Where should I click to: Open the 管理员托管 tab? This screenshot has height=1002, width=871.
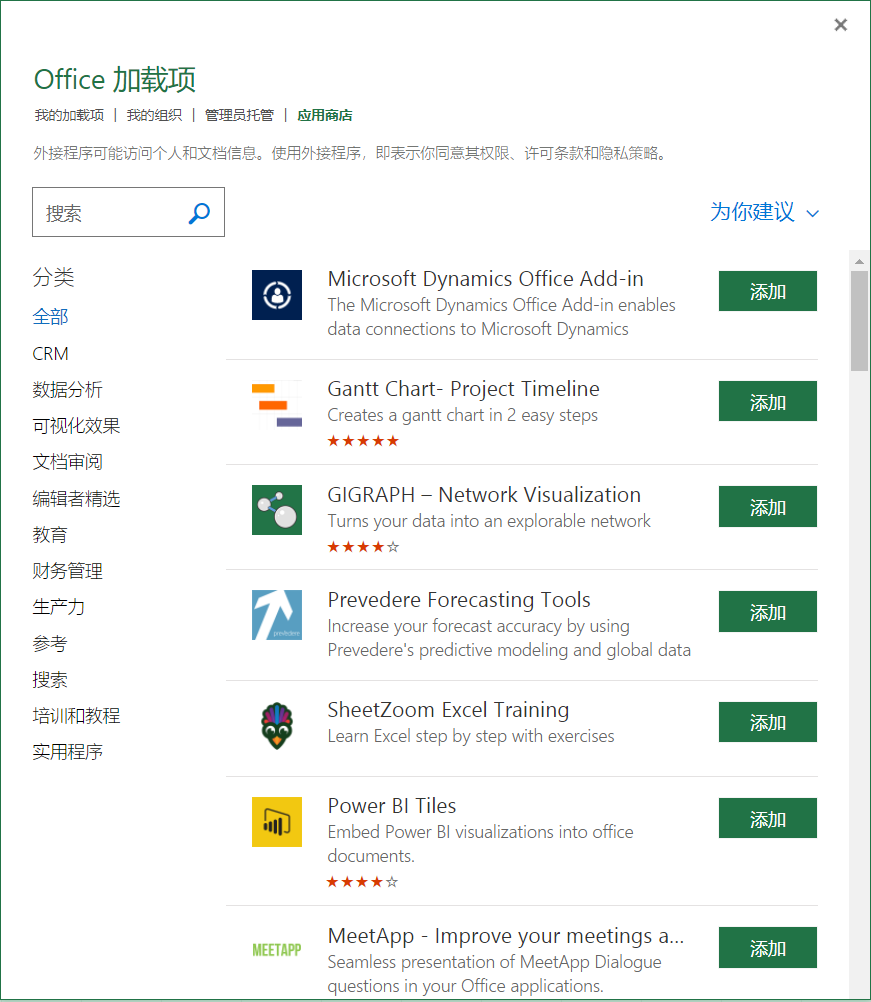click(x=240, y=114)
